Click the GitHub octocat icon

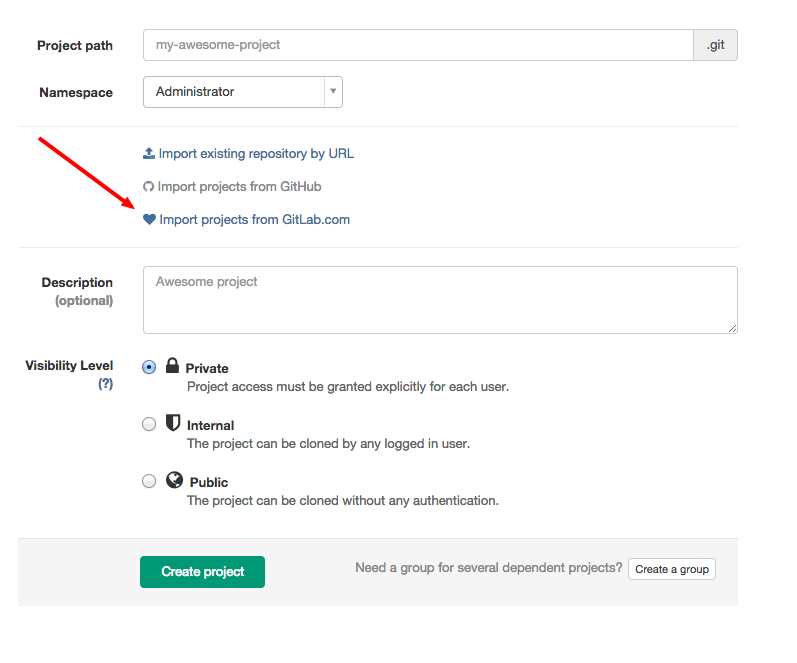pos(149,187)
